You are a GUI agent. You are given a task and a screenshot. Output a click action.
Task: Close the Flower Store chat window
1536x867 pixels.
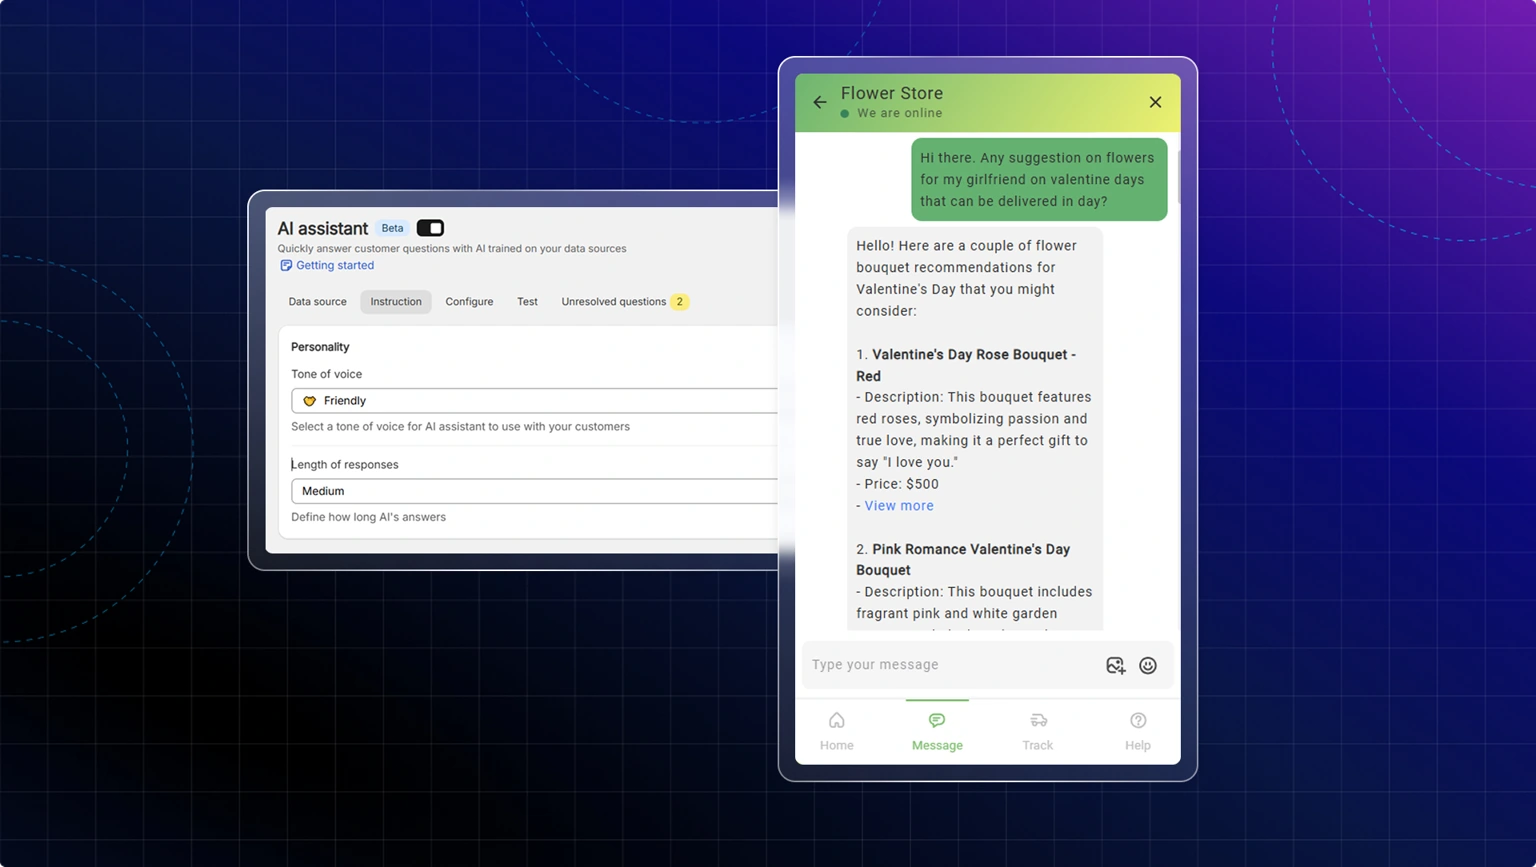1155,102
